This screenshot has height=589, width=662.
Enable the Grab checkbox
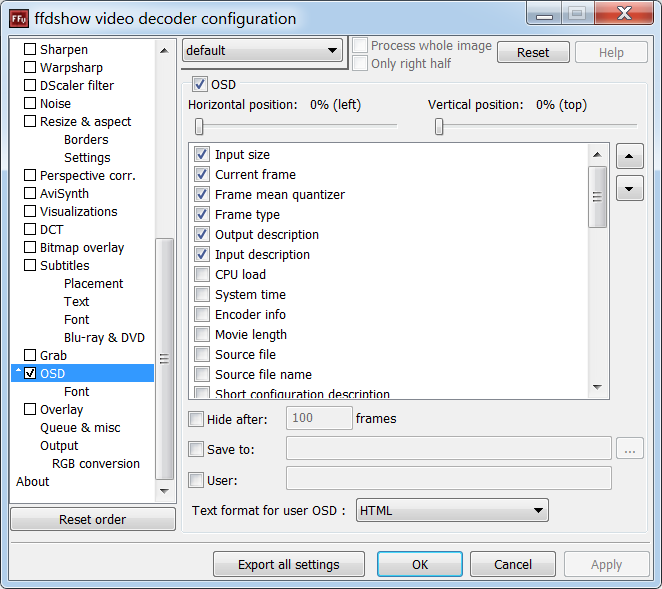(x=30, y=355)
